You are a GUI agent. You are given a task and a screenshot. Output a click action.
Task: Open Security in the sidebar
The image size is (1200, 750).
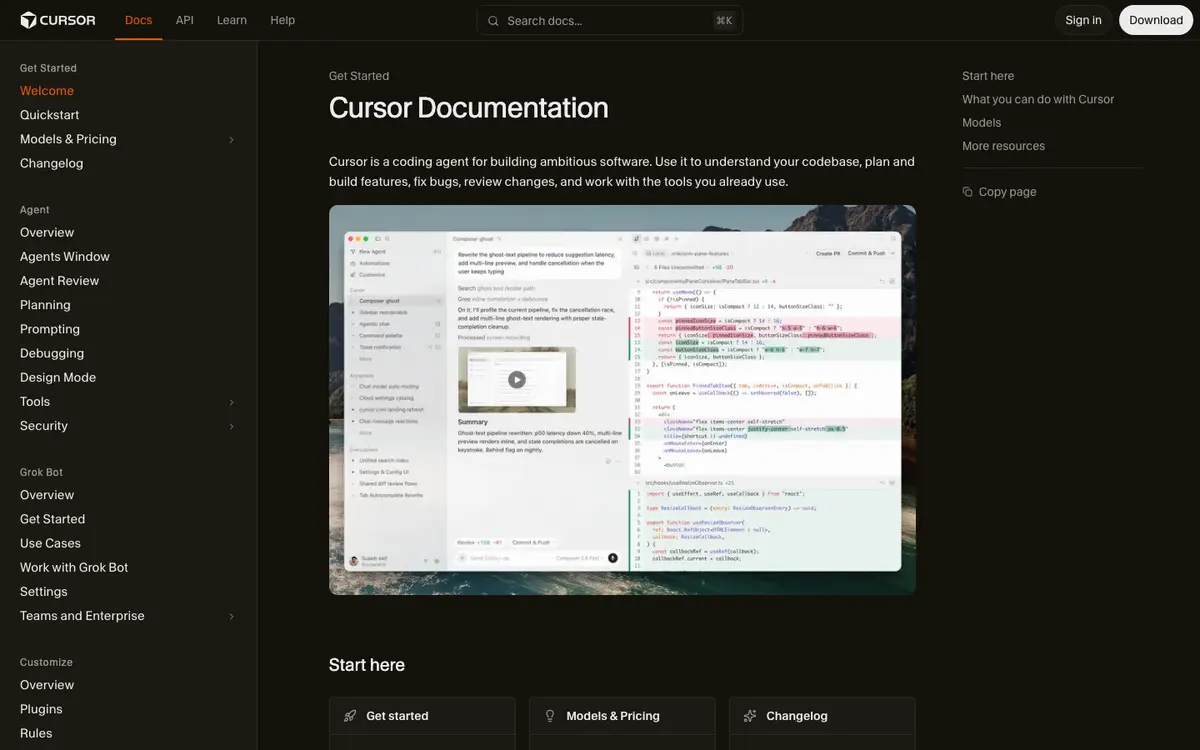coord(44,426)
